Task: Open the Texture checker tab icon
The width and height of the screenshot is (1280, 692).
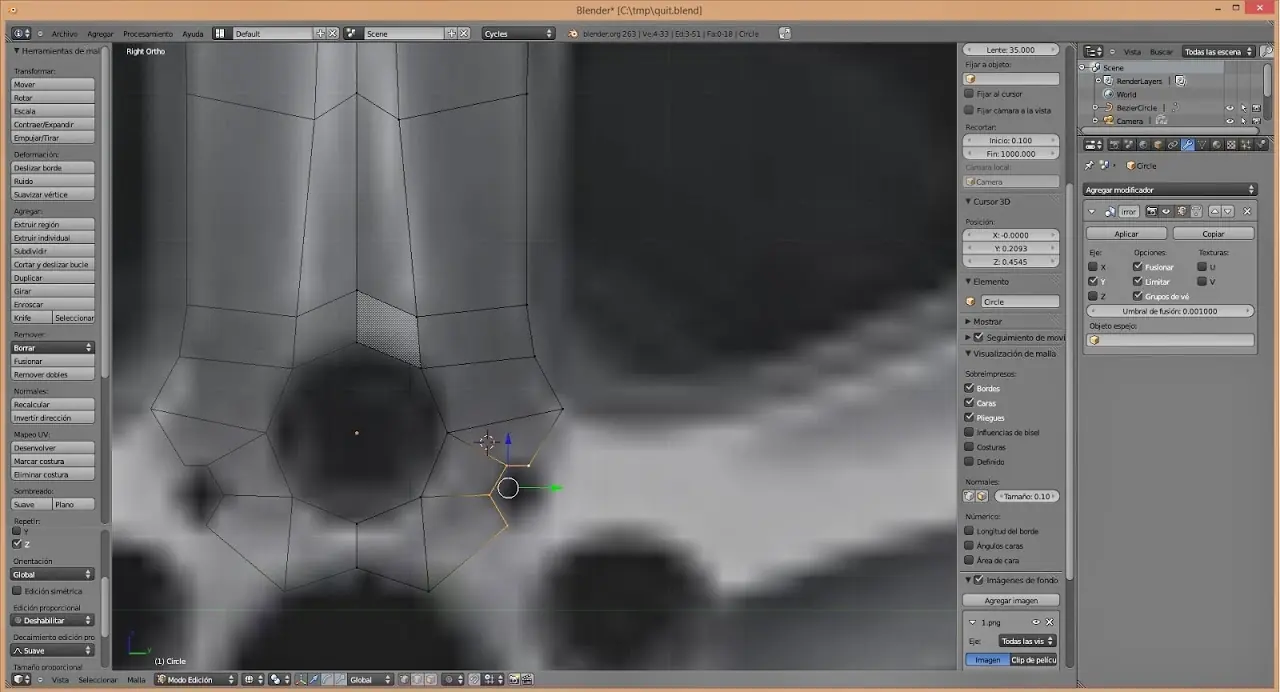Action: (1231, 145)
